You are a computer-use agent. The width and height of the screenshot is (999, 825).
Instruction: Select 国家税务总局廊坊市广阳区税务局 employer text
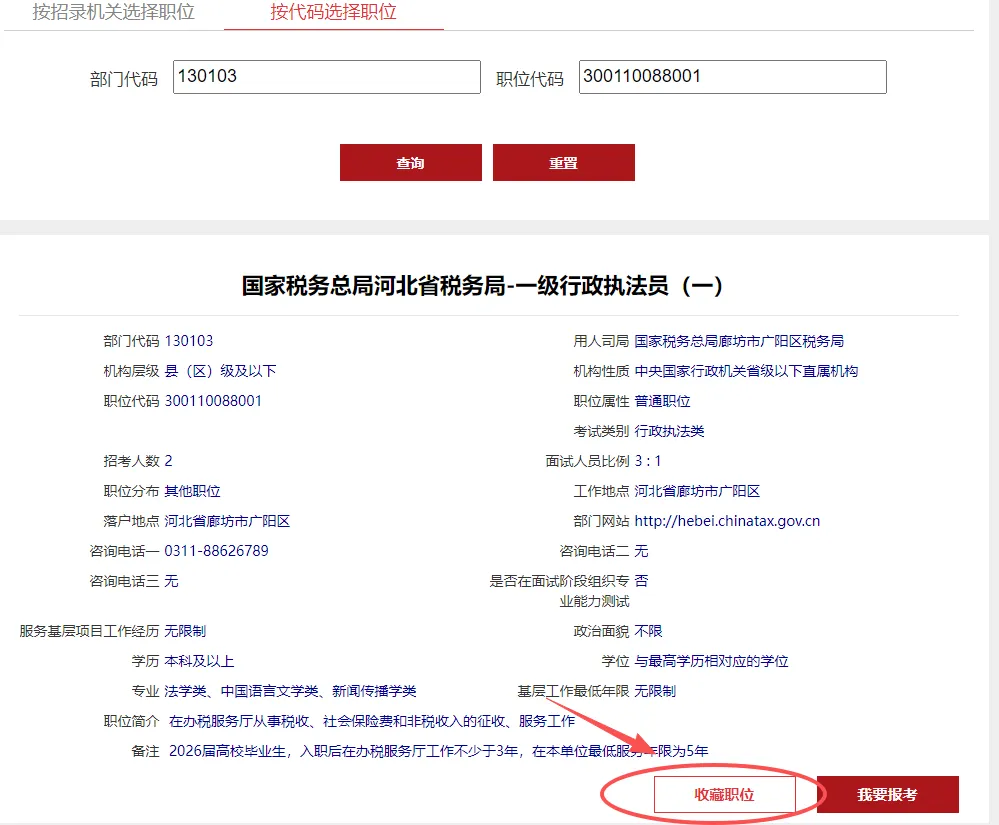tap(739, 341)
